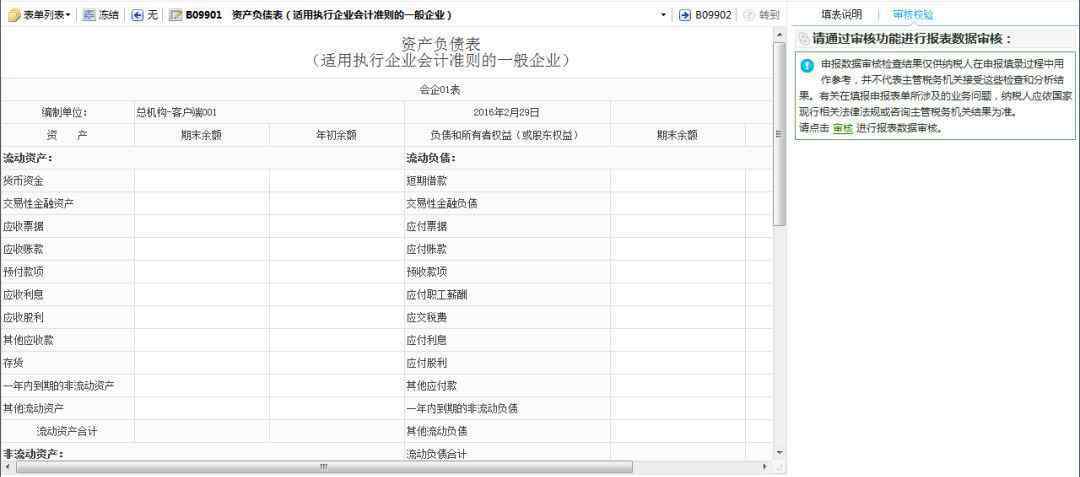Switch to the 填表说明 tab
Viewport: 1080px width, 477px height.
(841, 15)
